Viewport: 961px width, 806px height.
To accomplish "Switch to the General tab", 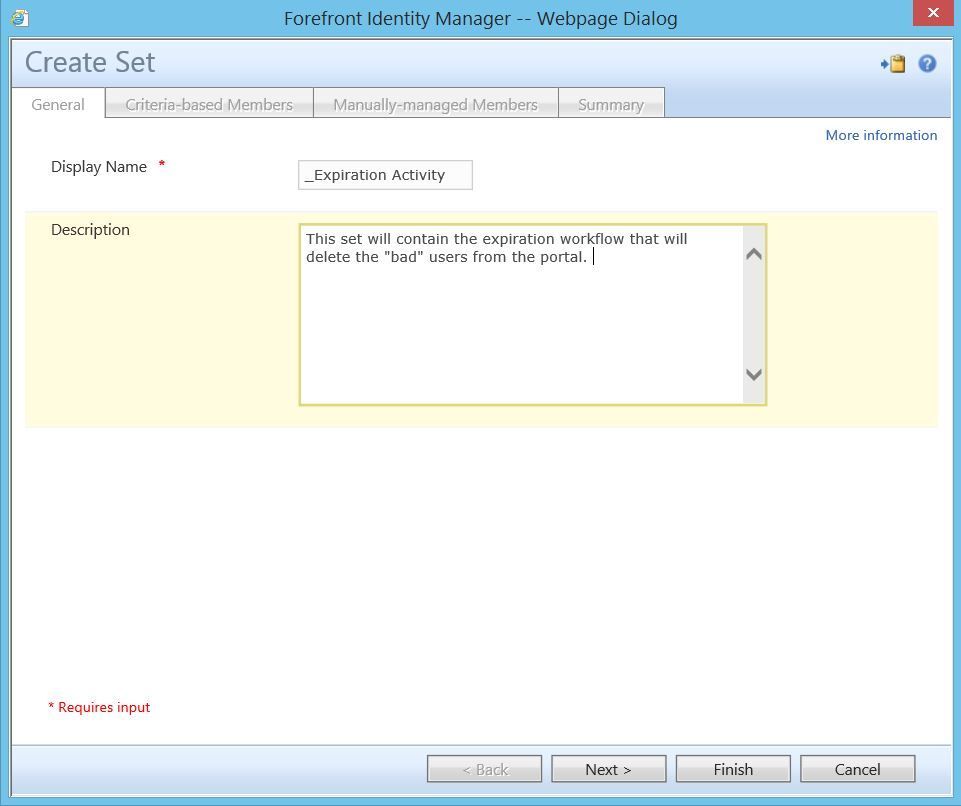I will click(x=58, y=104).
